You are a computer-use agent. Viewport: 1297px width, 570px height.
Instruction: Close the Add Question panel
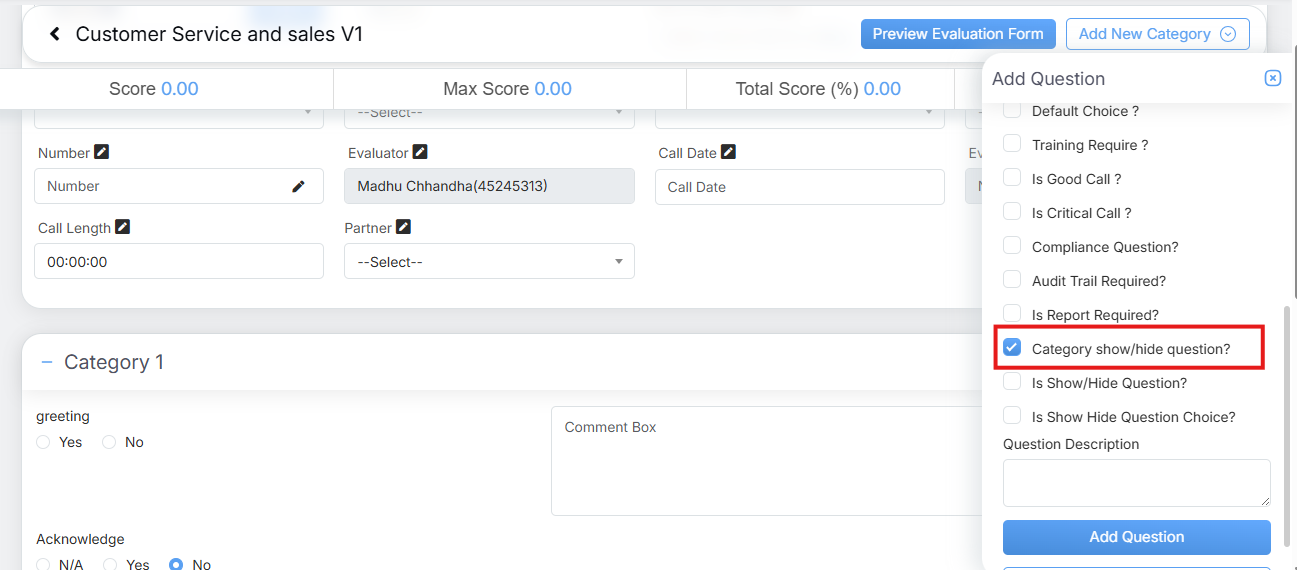coord(1272,78)
